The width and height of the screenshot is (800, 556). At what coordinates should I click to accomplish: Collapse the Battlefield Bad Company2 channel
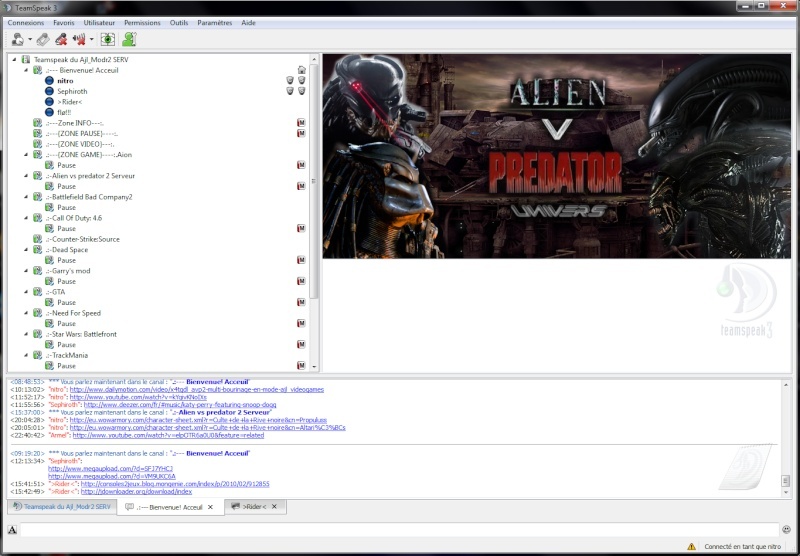click(26, 197)
